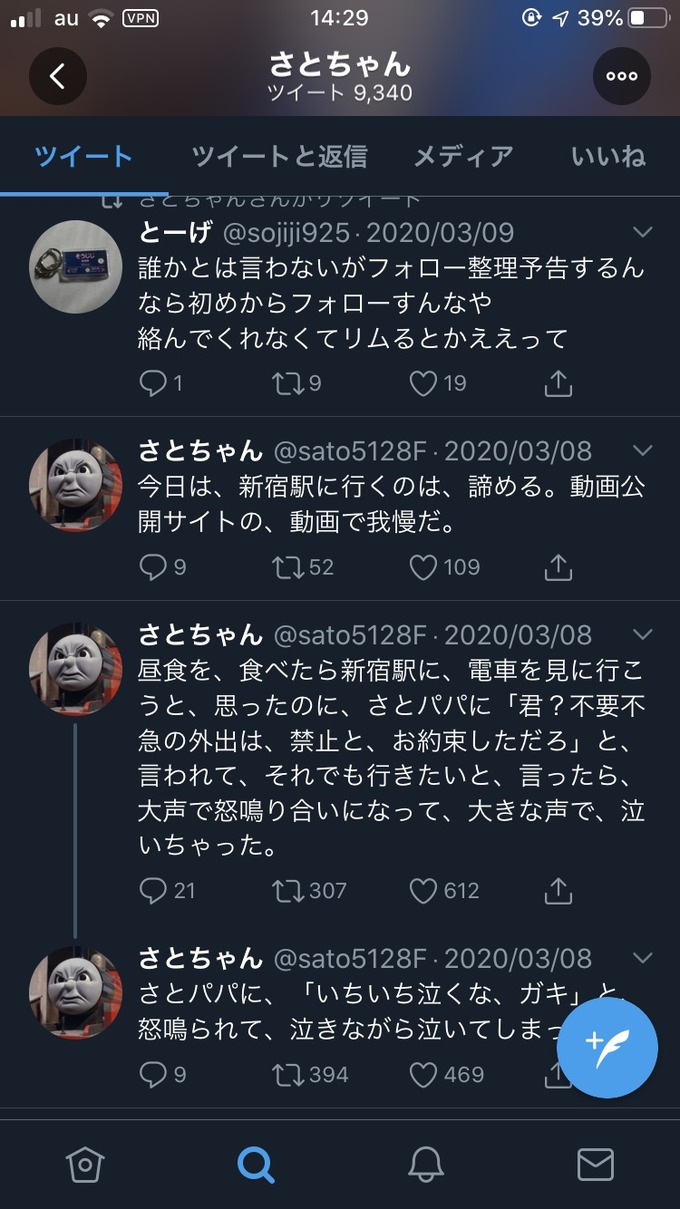Tap the compose new tweet floating button
680x1209 pixels.
(x=607, y=1048)
